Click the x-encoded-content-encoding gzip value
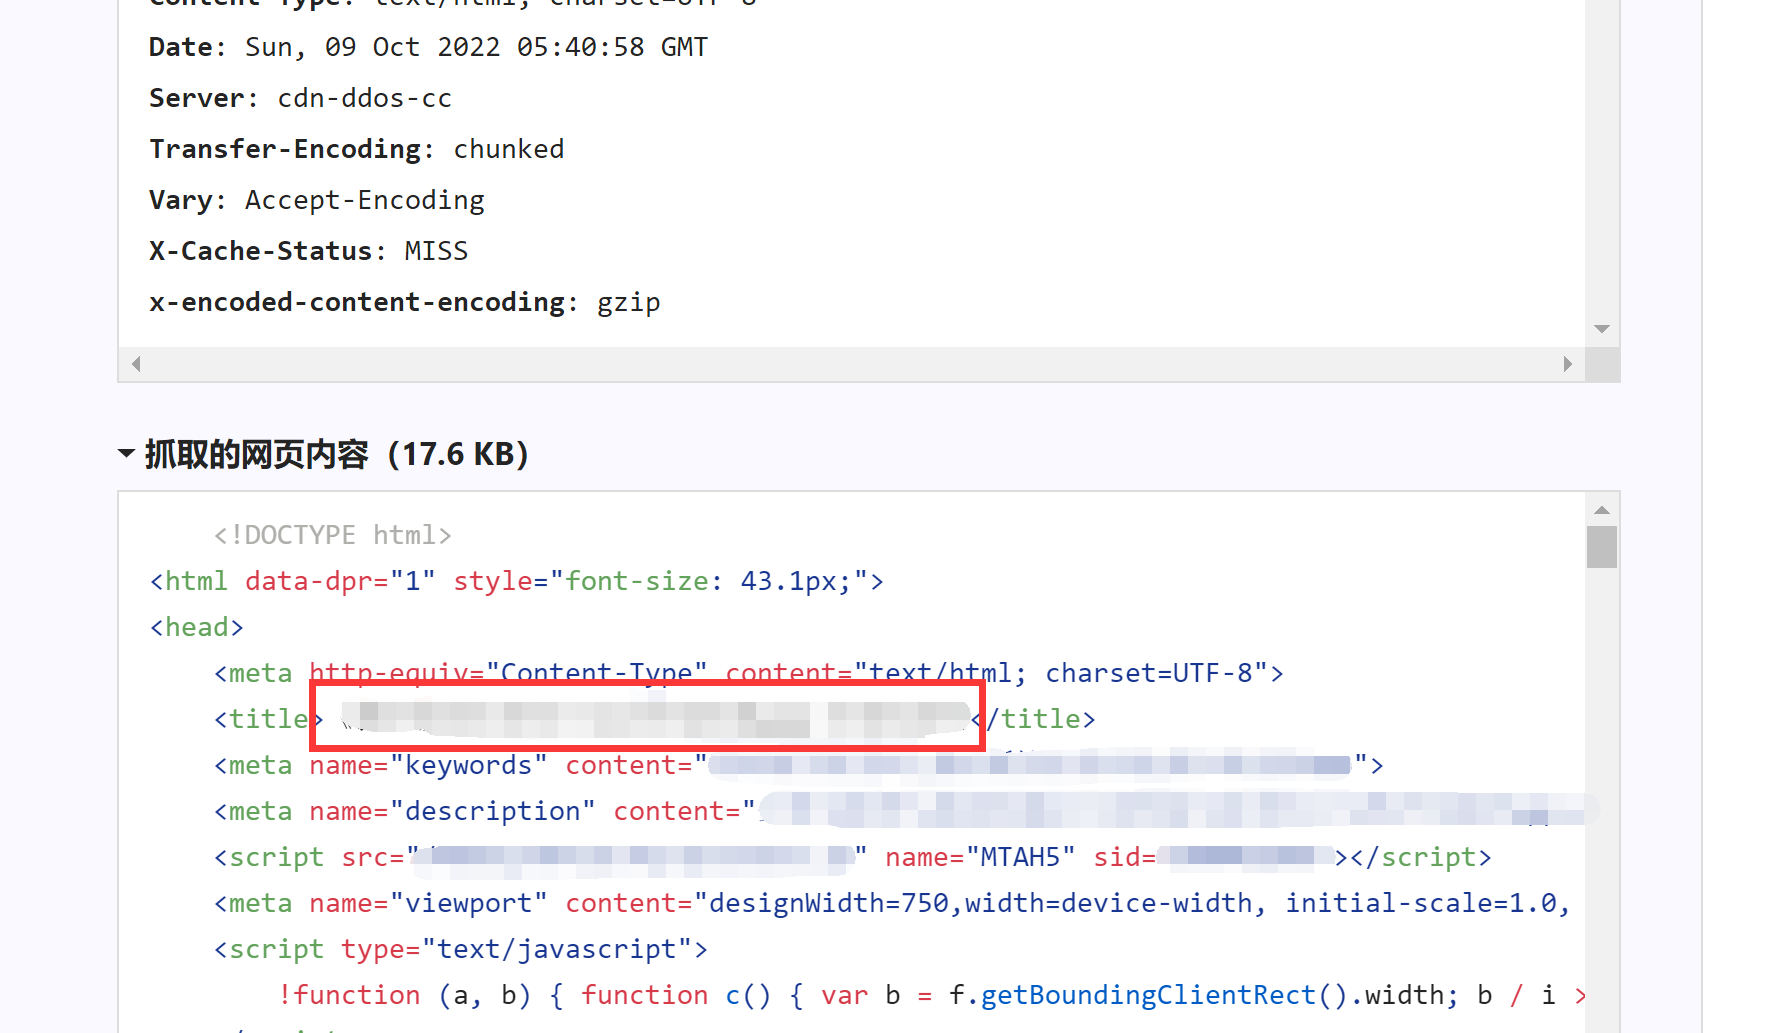This screenshot has width=1770, height=1033. [x=628, y=302]
